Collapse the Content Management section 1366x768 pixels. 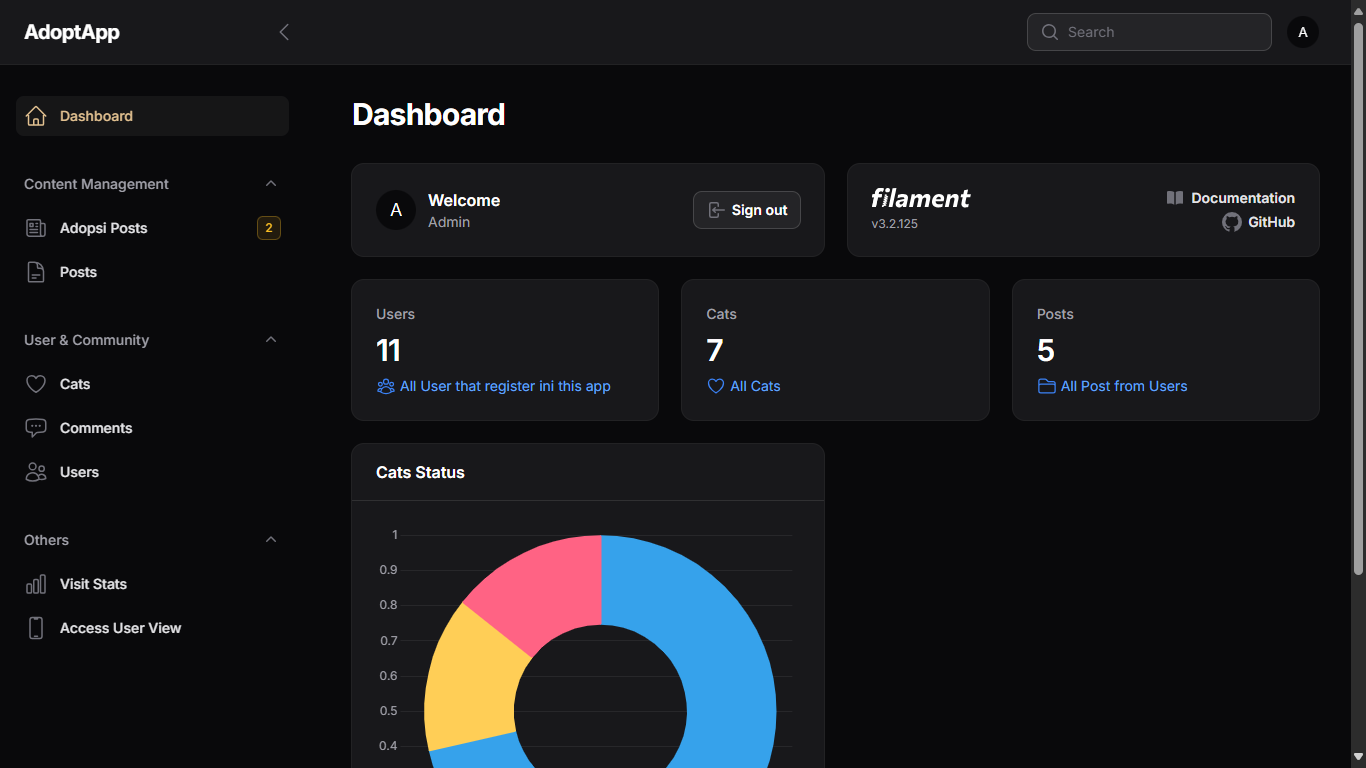(270, 183)
